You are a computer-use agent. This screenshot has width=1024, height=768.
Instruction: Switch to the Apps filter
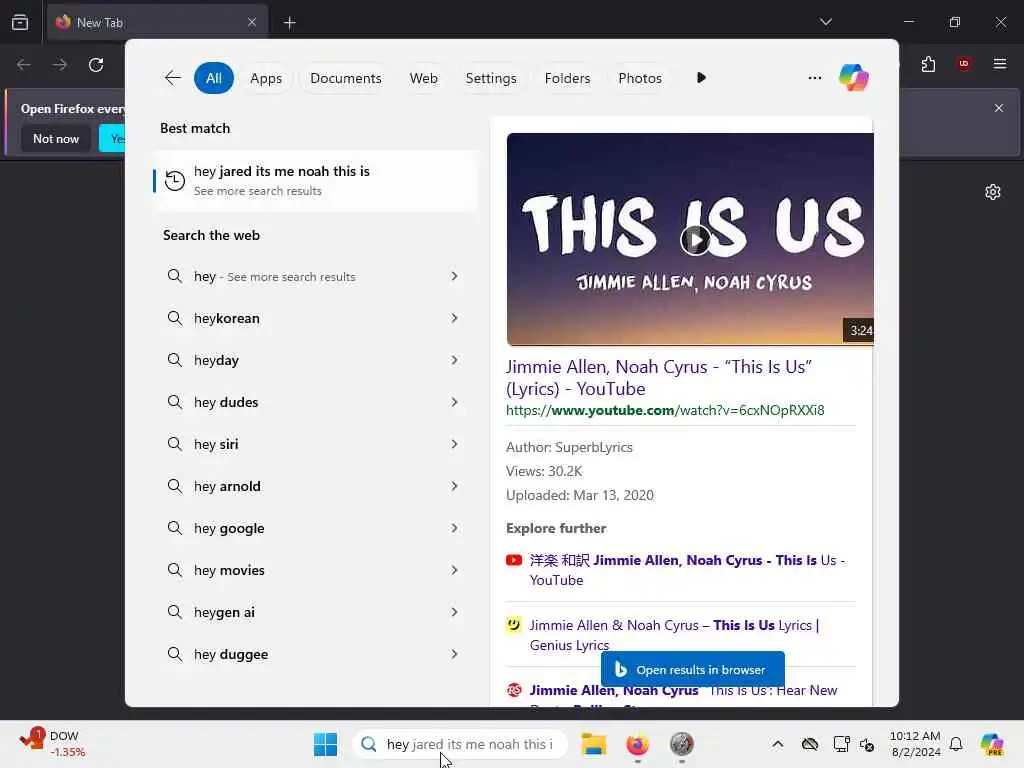click(266, 78)
